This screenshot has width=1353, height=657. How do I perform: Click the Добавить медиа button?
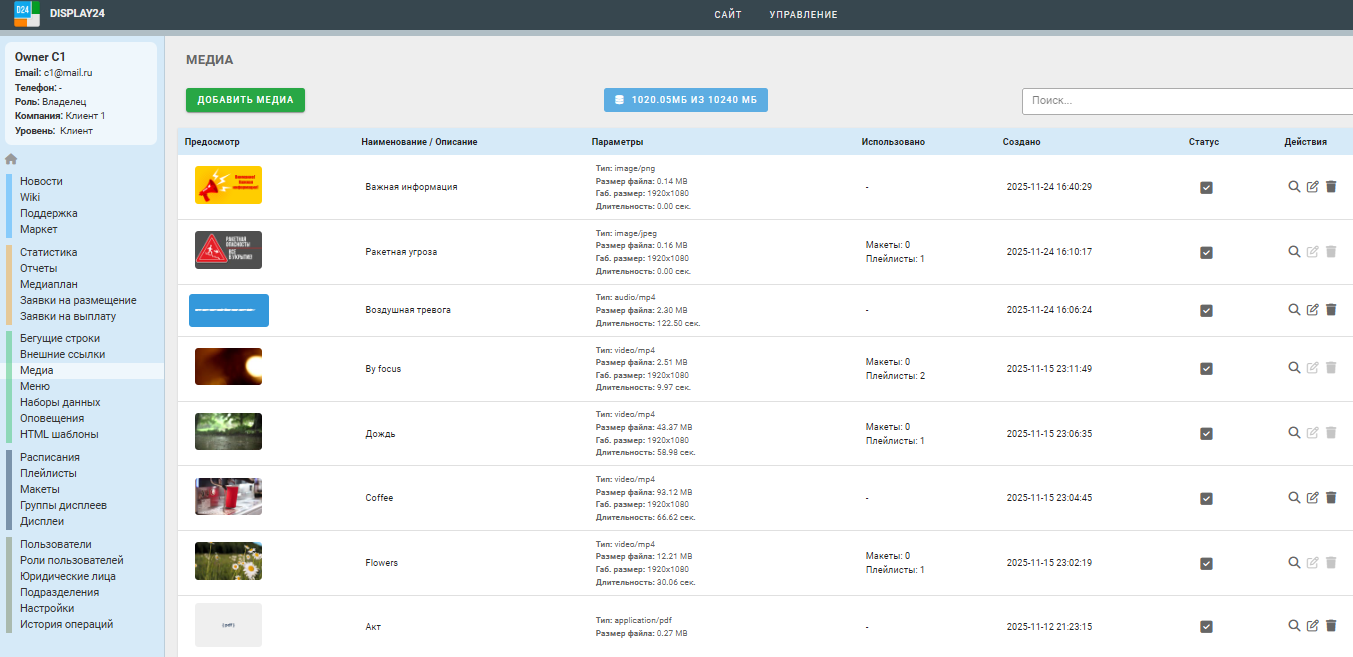pos(245,100)
